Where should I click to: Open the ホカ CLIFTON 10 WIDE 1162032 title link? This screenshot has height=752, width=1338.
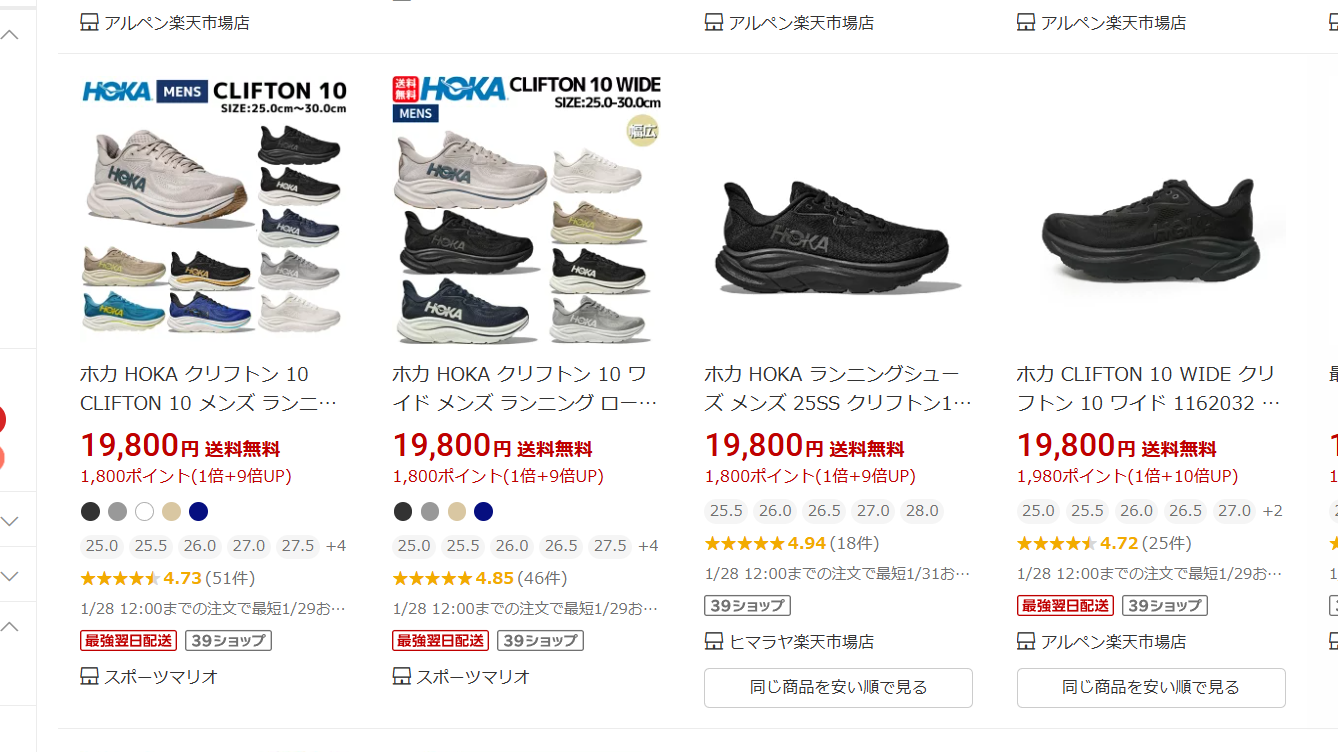pos(1146,388)
